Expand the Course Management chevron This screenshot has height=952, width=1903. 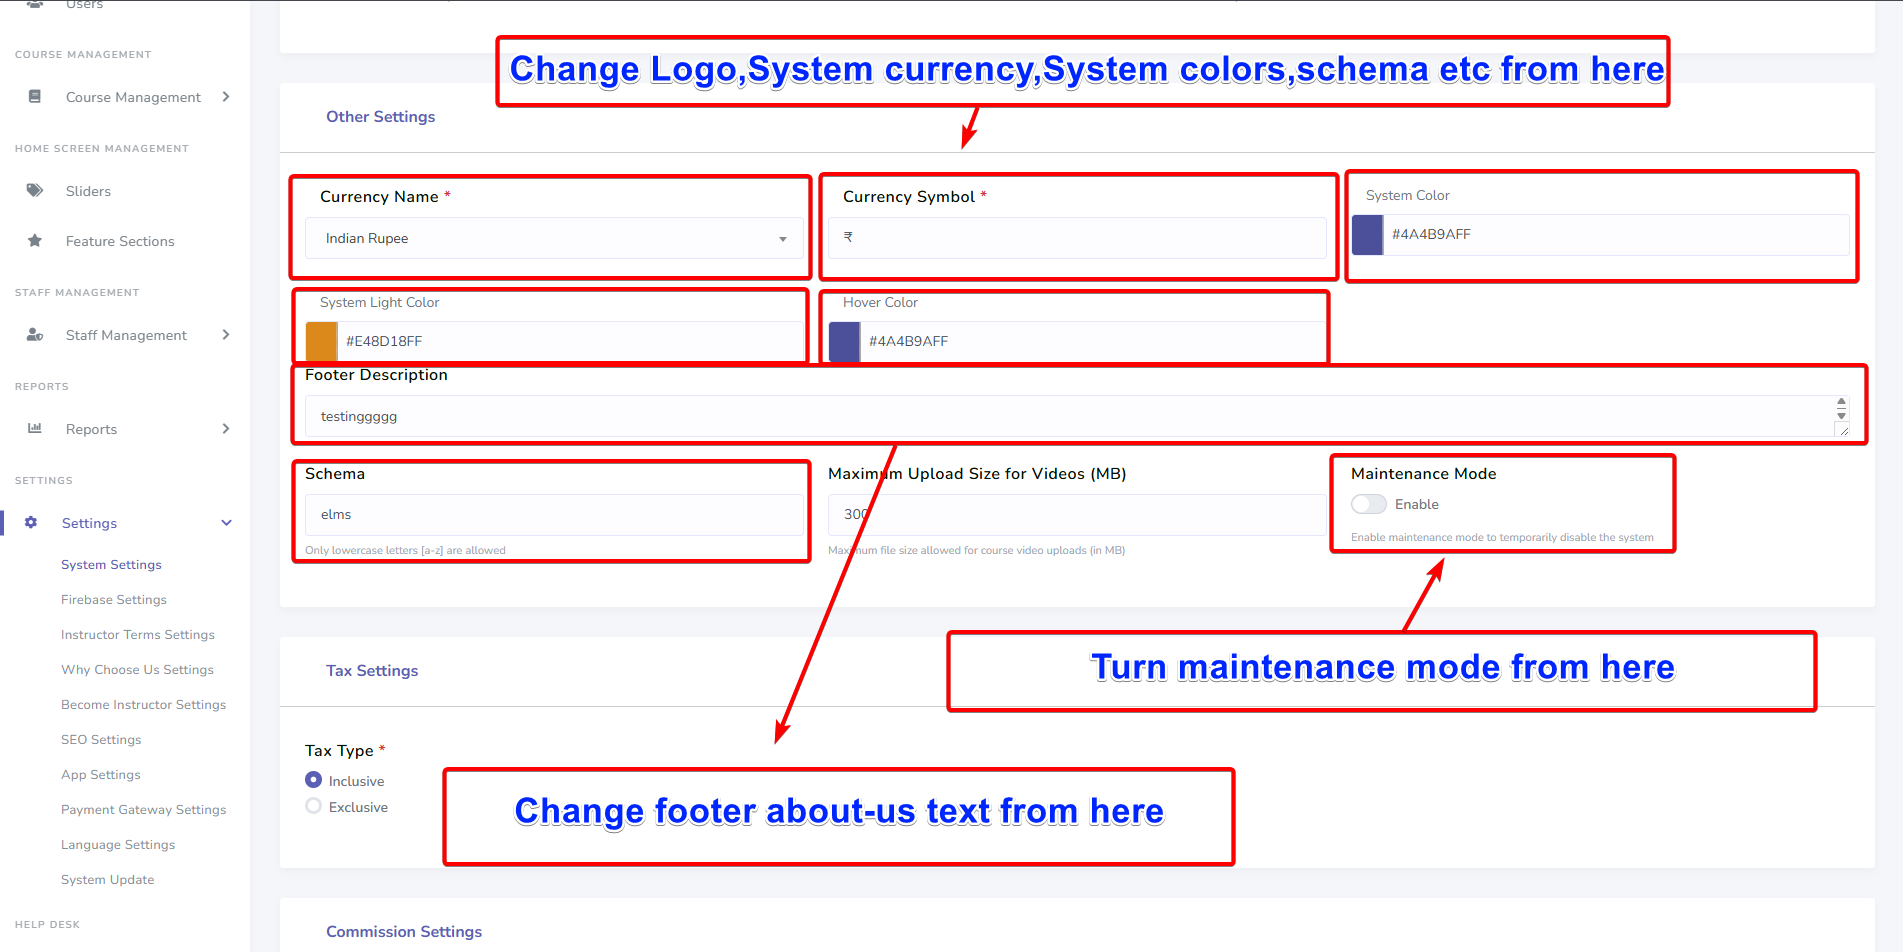pyautogui.click(x=226, y=97)
